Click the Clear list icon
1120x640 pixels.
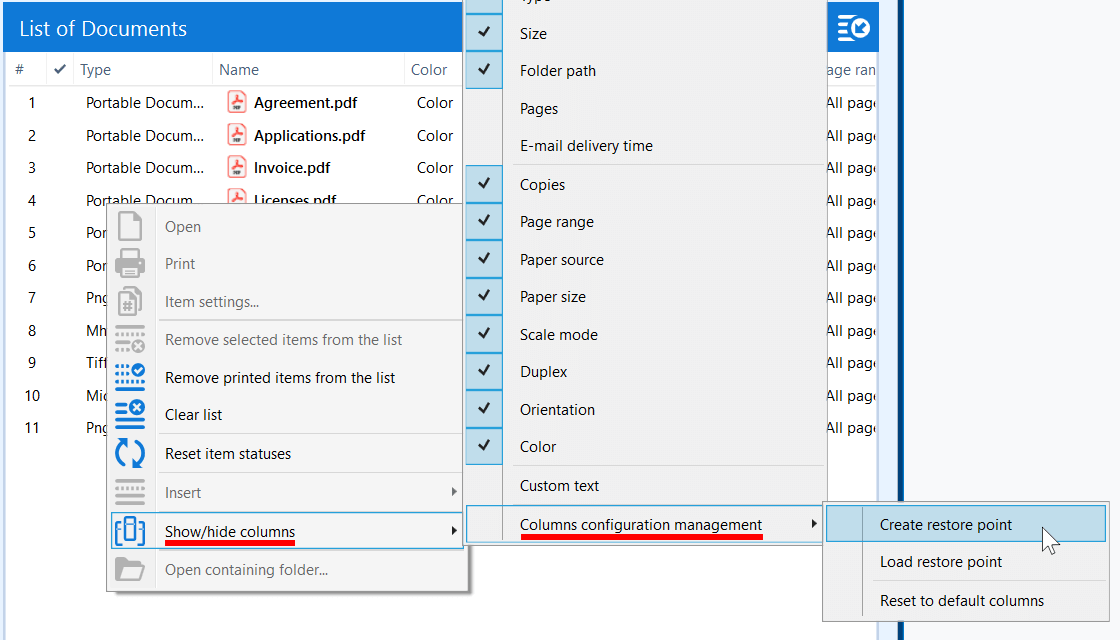tap(130, 414)
